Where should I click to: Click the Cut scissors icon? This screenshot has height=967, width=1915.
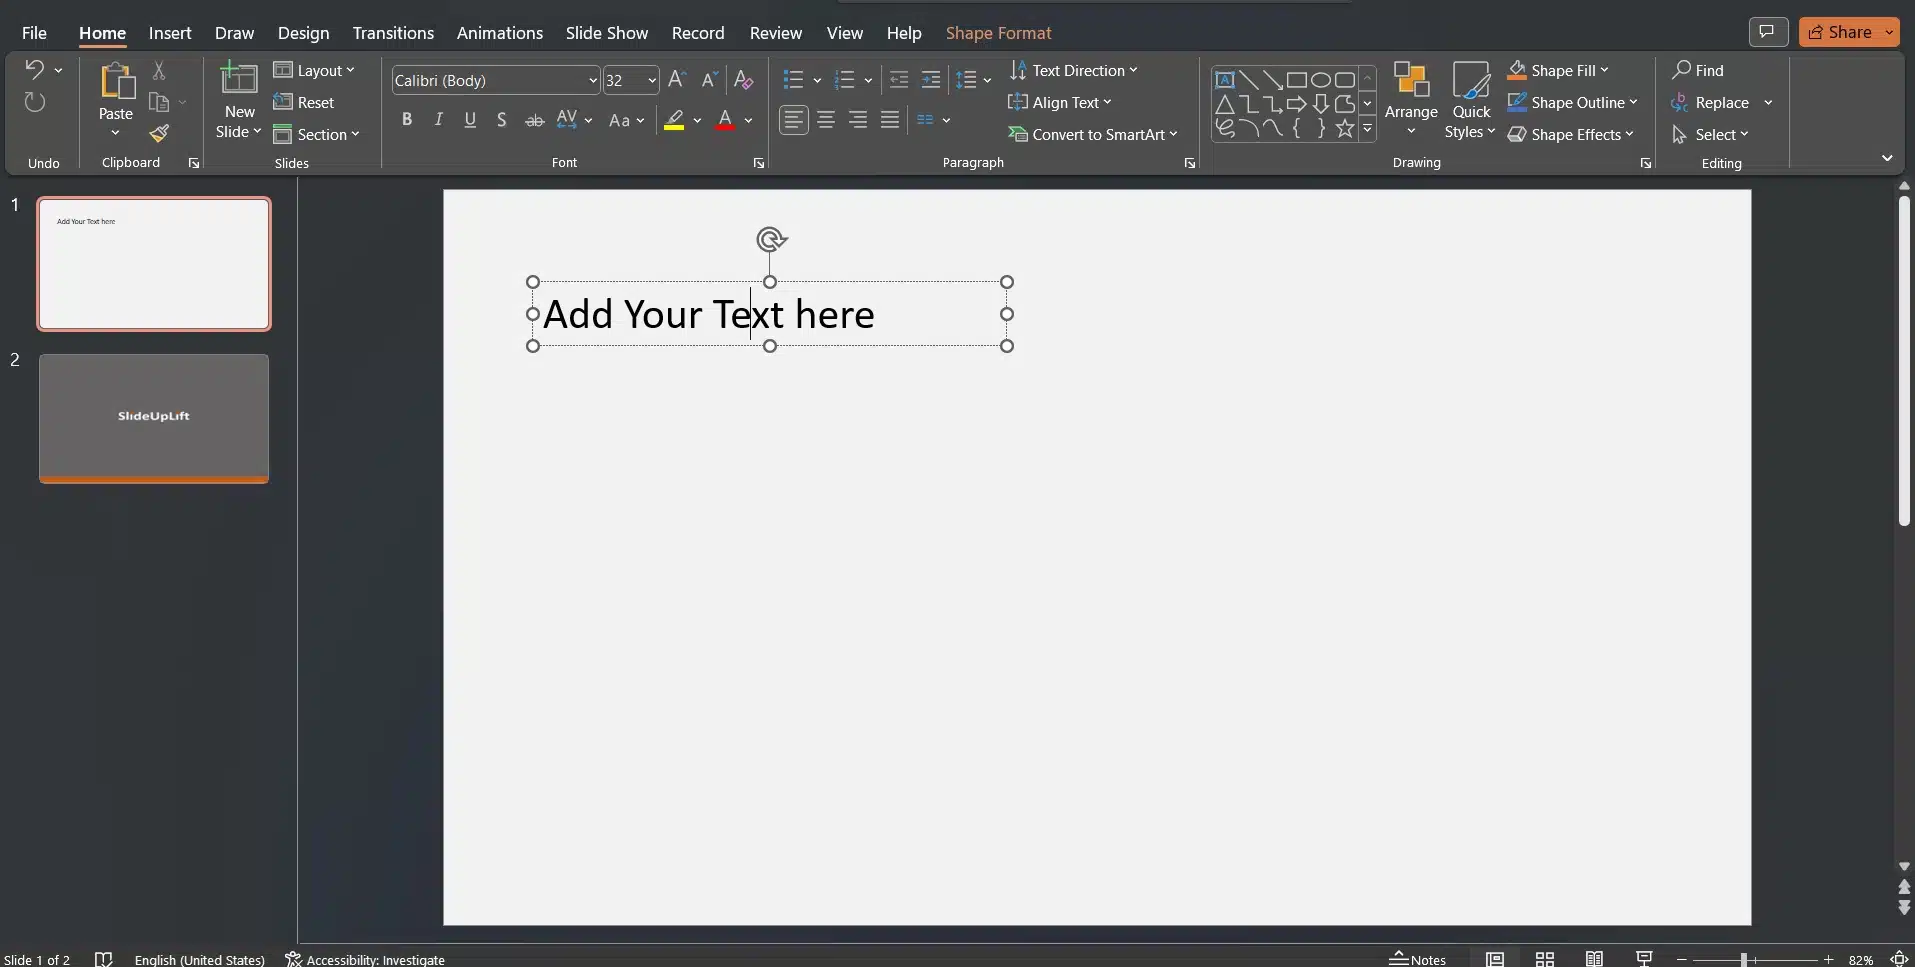click(x=159, y=70)
